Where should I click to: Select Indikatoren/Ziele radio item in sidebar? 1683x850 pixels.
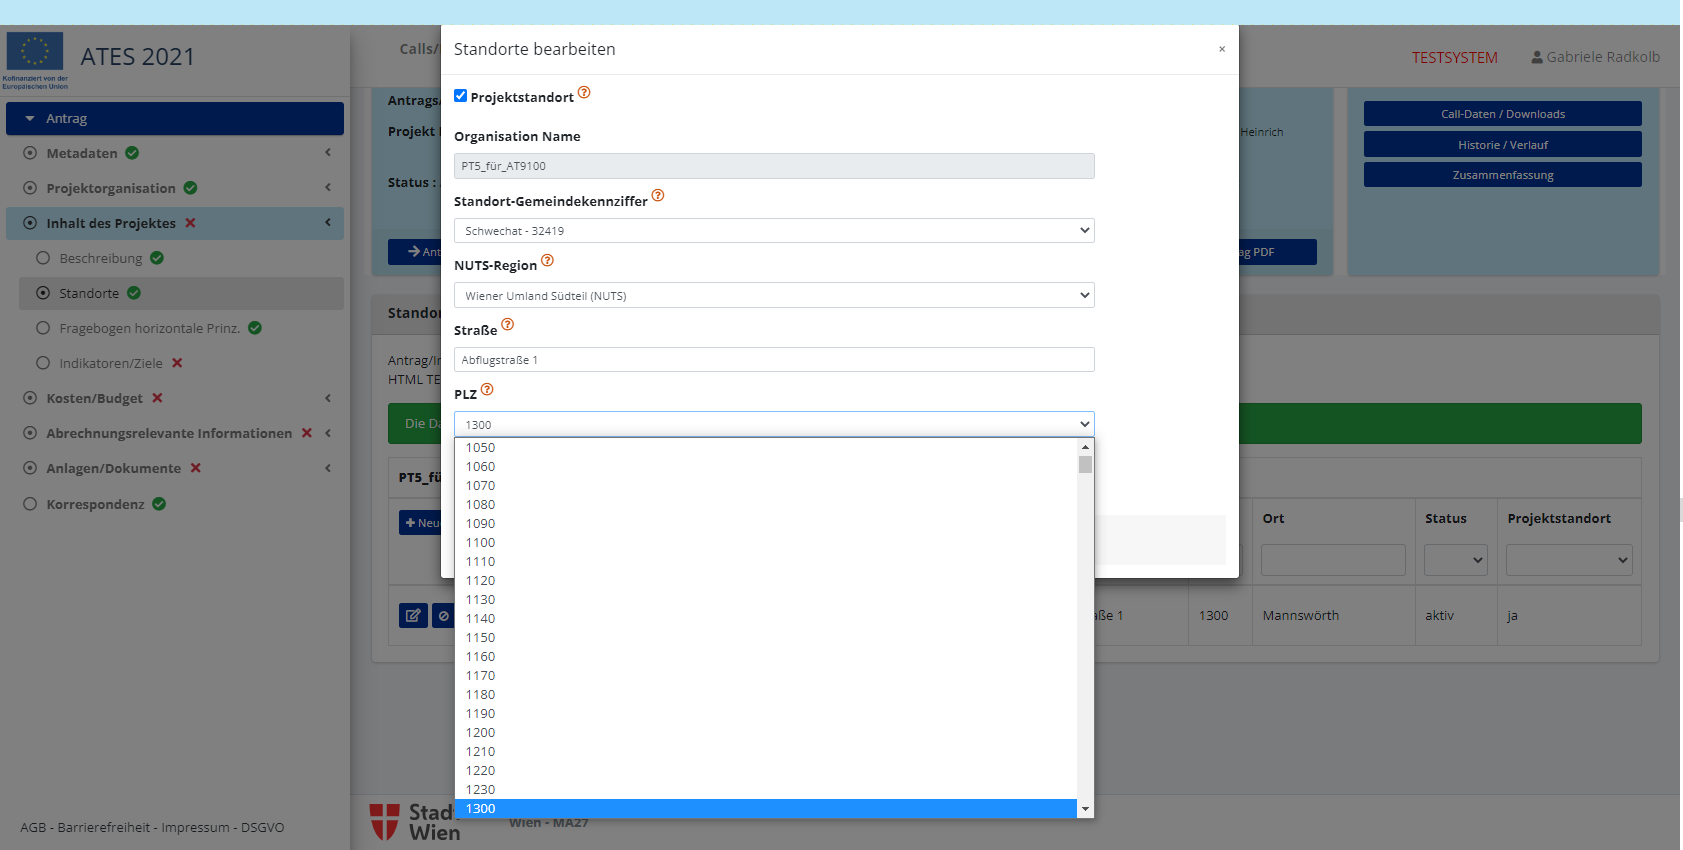[43, 363]
